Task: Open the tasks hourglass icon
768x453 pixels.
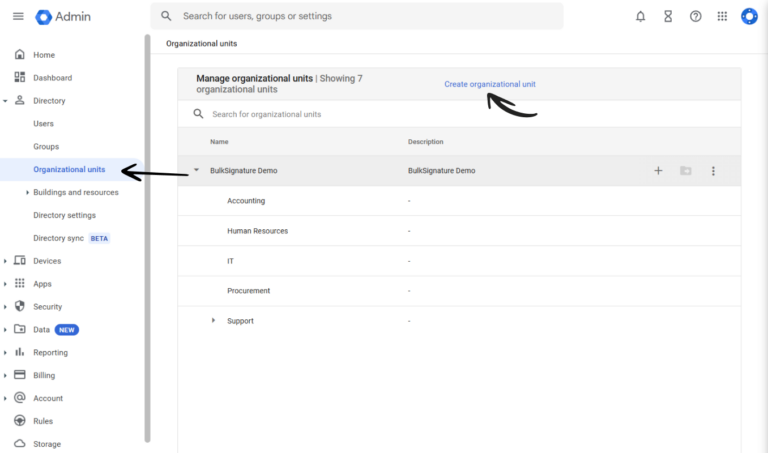Action: pos(668,16)
